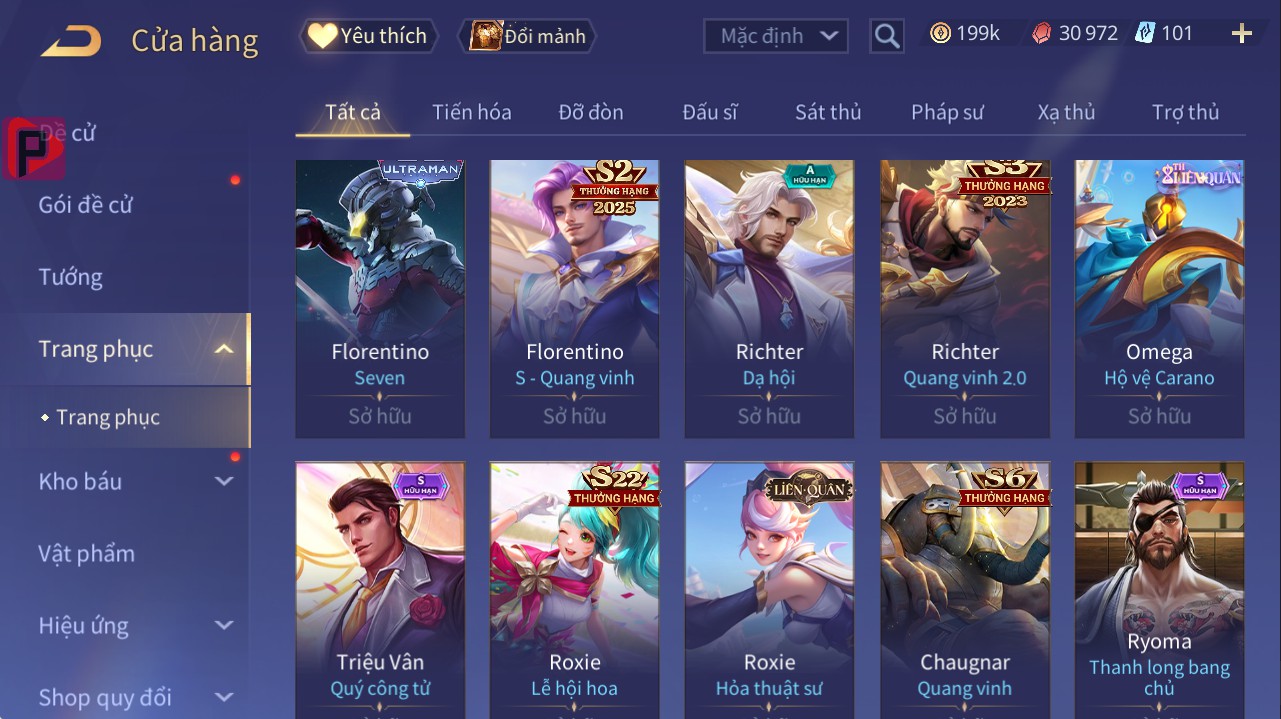
Task: Click the gold coin 199k icon
Action: 940,33
